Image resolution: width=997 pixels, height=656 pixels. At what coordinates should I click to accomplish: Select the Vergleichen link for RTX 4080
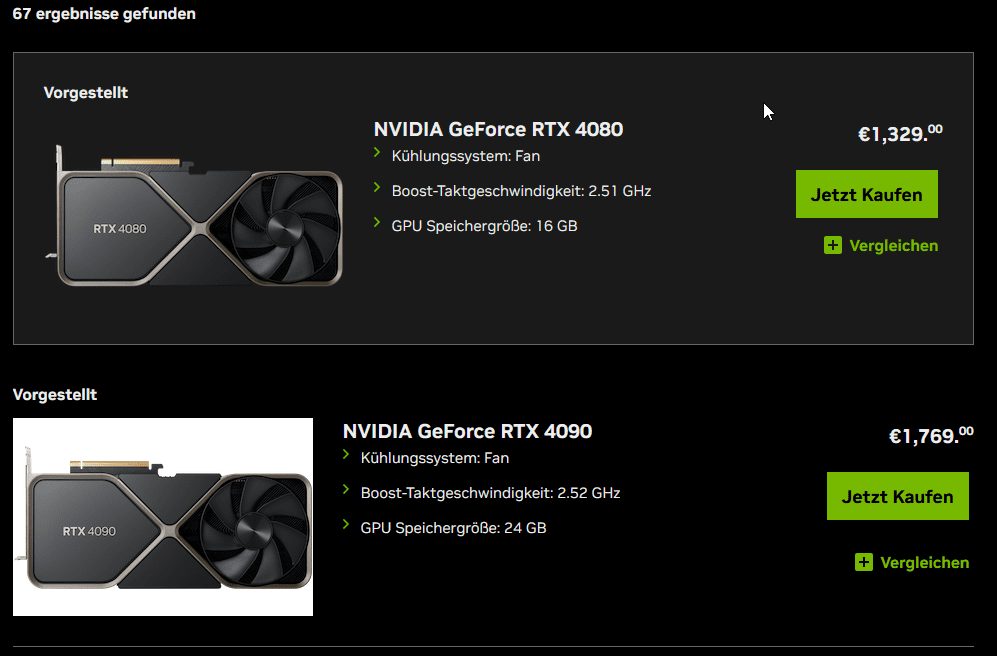click(893, 245)
